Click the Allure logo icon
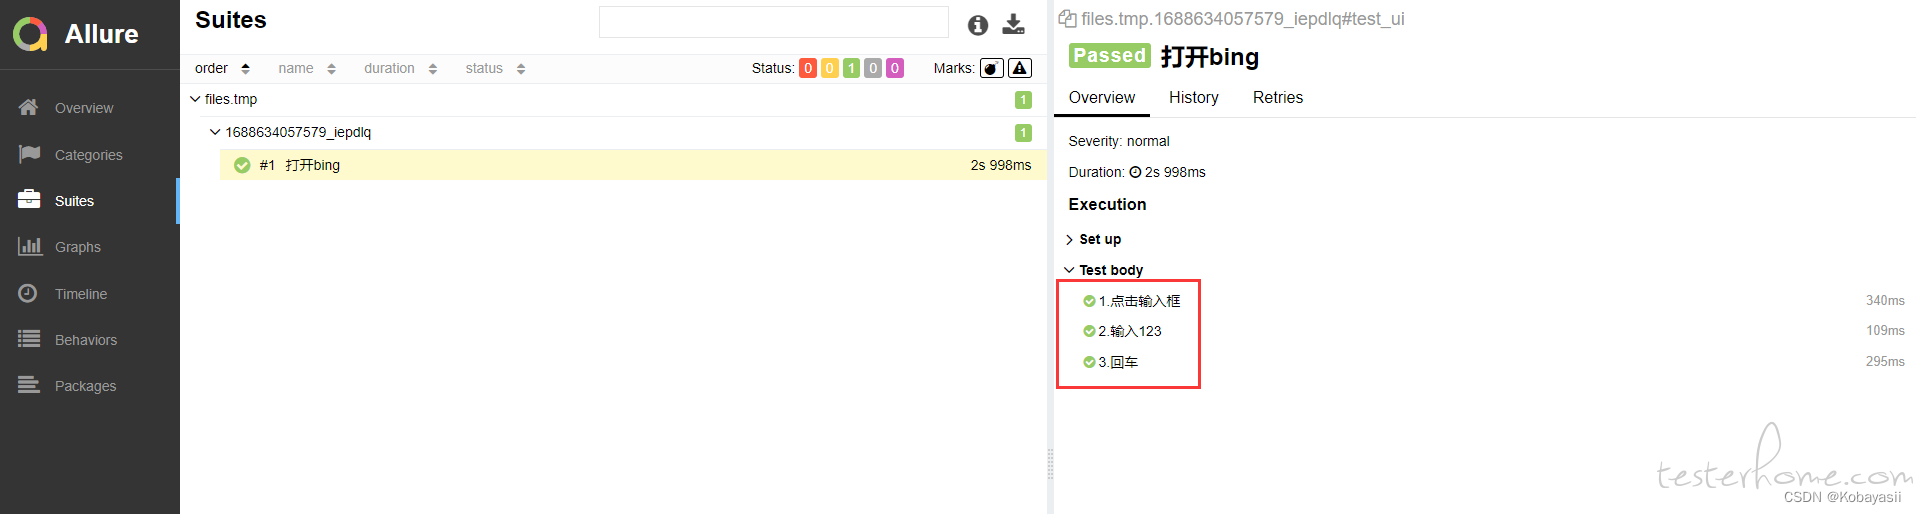This screenshot has width=1916, height=514. 30,34
